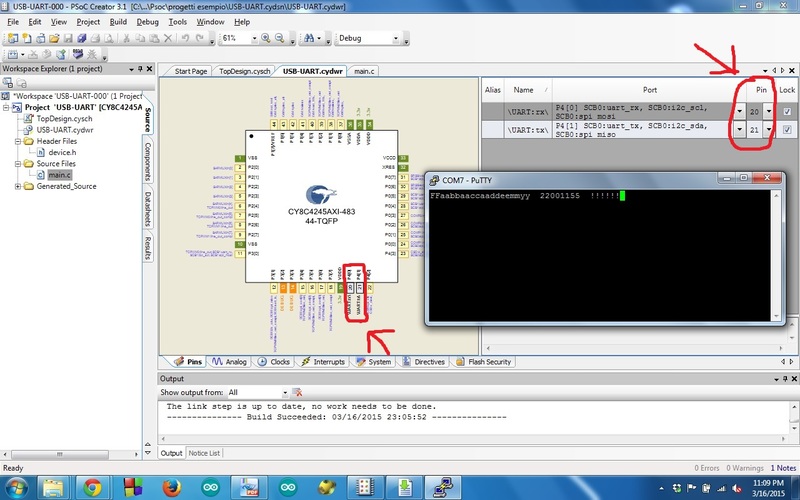
Task: Click the Debug bug toolbar icon
Action: pyautogui.click(x=92, y=54)
